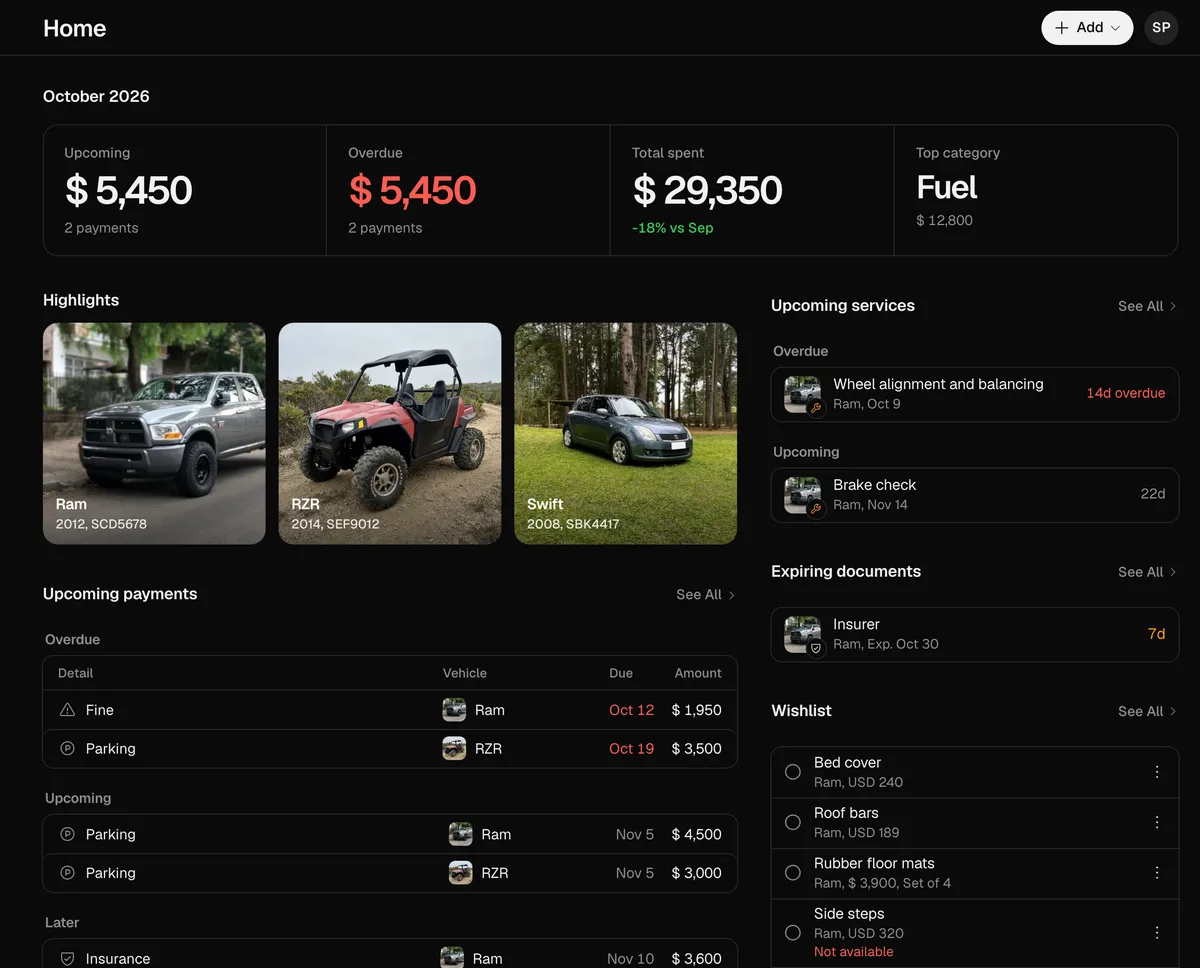Click the parking icon in Oct 19 row
The image size is (1200, 968).
point(68,748)
